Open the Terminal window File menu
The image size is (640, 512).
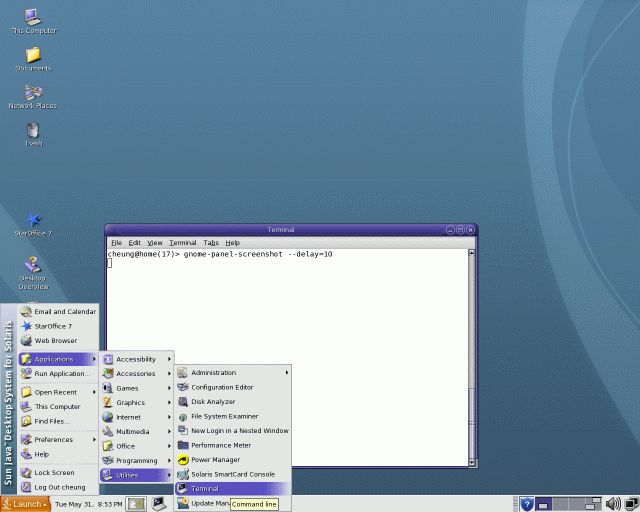[x=117, y=243]
